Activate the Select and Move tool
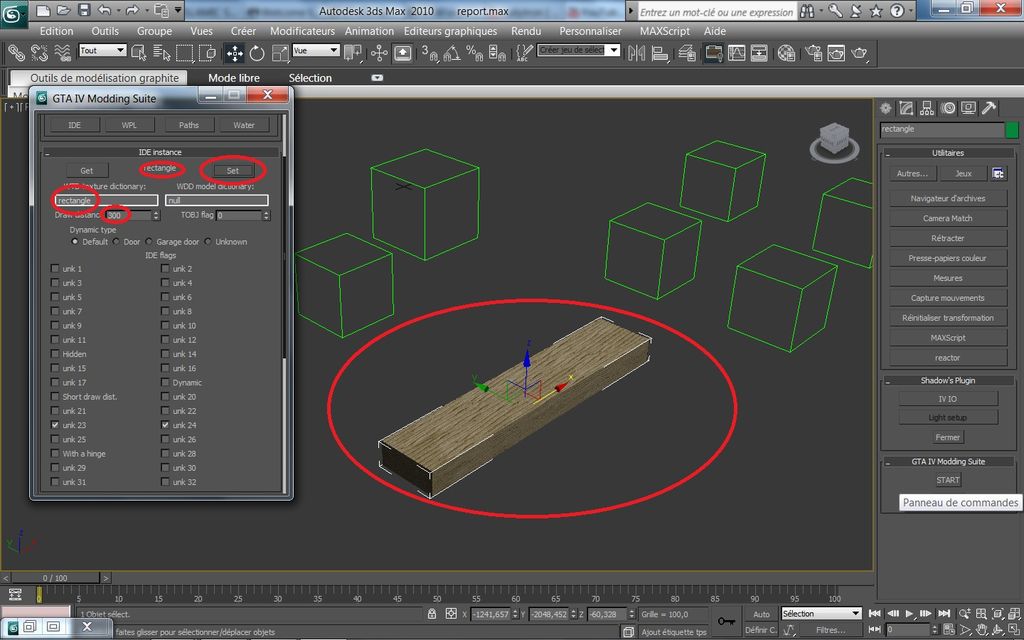 pyautogui.click(x=234, y=53)
